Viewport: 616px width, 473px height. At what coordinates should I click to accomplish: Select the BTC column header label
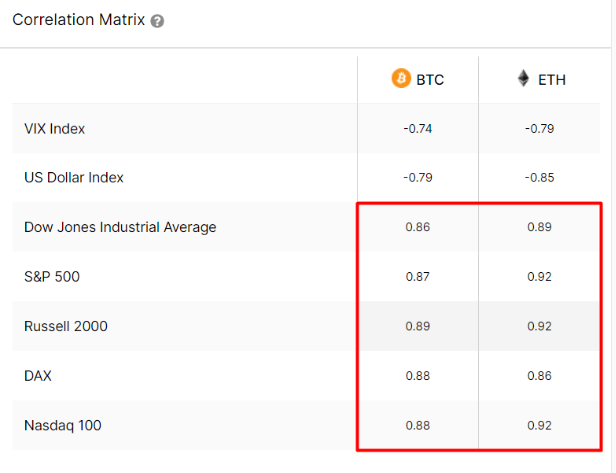[430, 80]
